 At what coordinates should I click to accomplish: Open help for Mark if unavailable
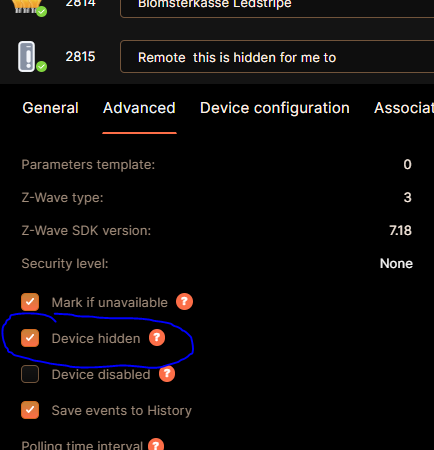(184, 302)
